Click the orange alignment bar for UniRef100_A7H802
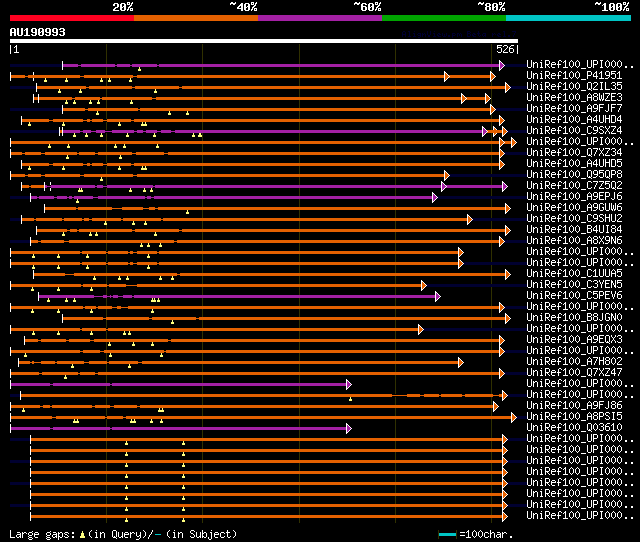Screen dimensions: 640x542 [x=239, y=362]
